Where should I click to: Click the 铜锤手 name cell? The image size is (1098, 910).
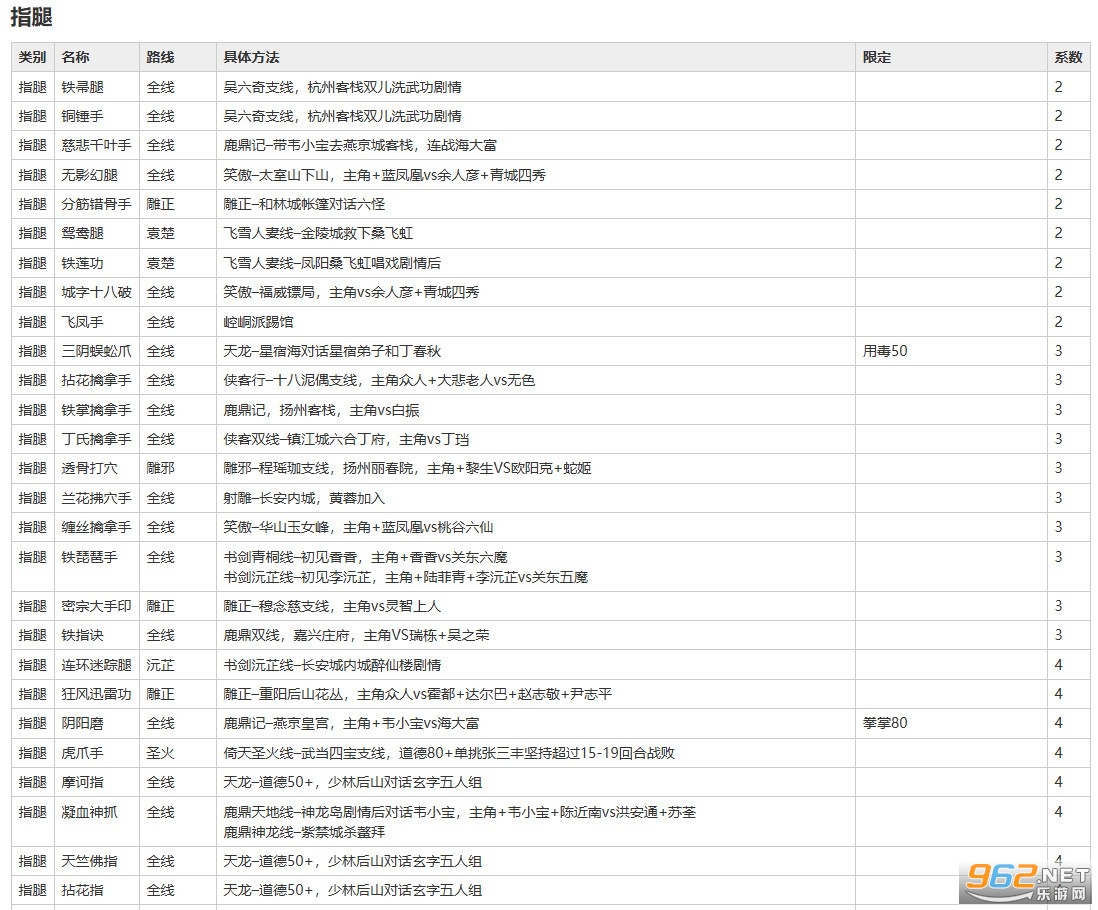pos(97,116)
